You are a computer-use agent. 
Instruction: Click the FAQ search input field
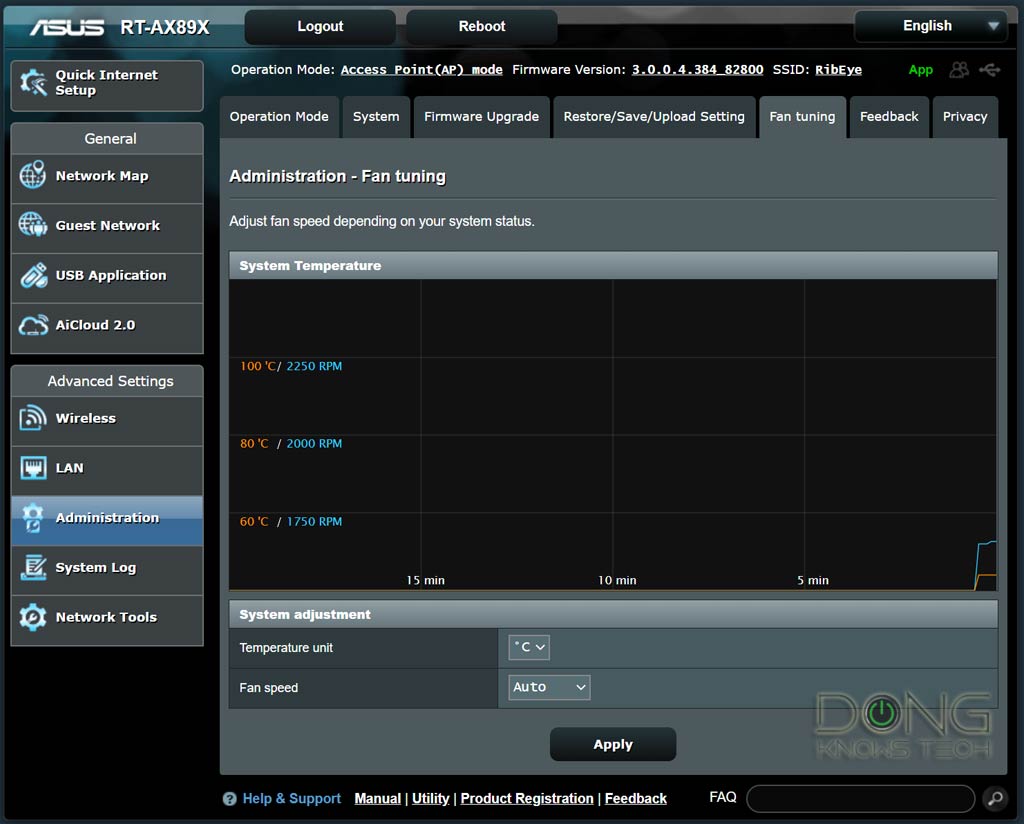click(x=860, y=798)
